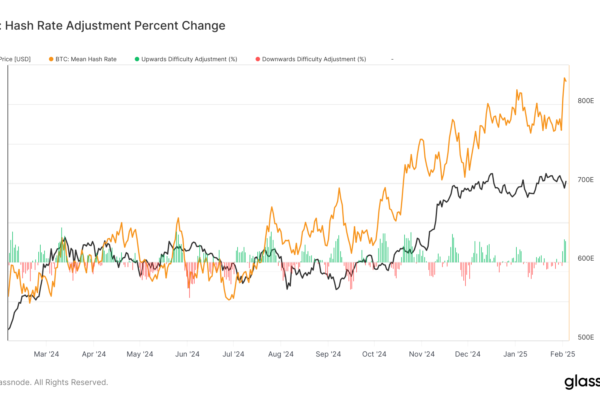The width and height of the screenshot is (600, 400).
Task: Click the Feb '25 x-axis label
Action: point(563,354)
